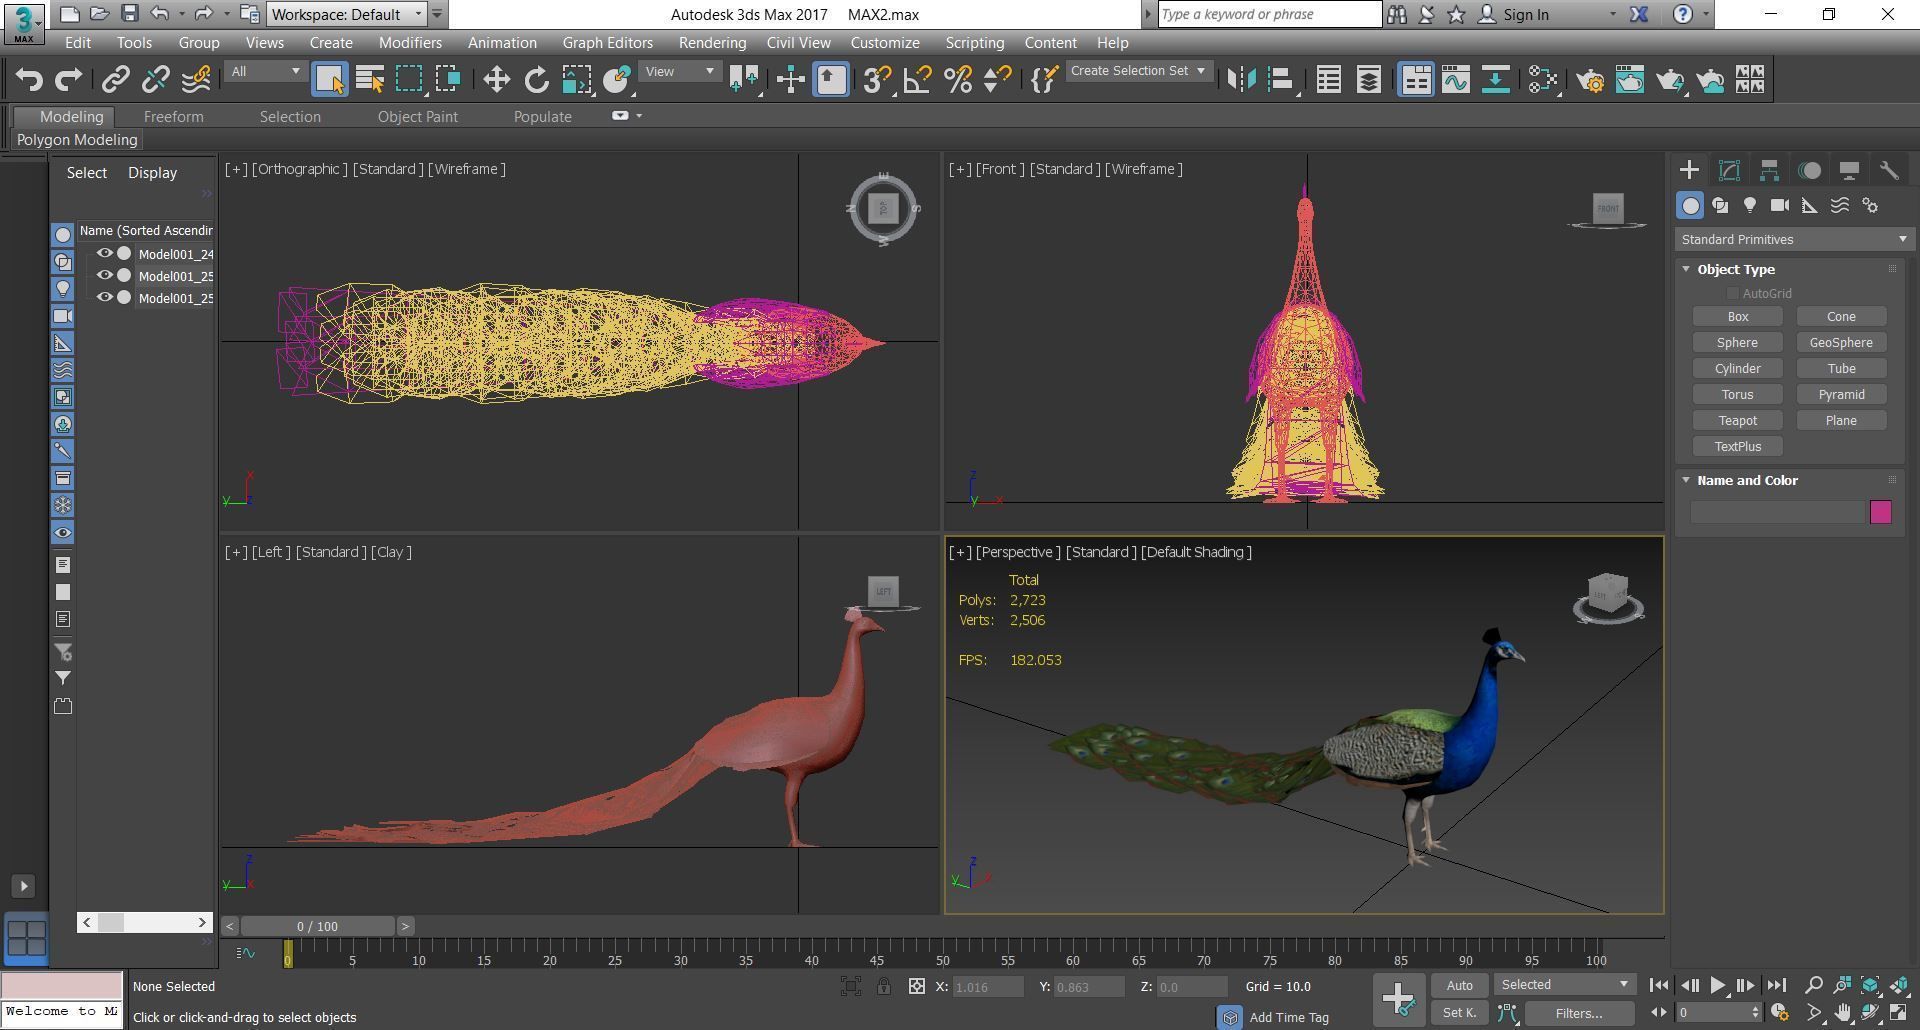
Task: Toggle the selection lock icon
Action: [x=884, y=986]
